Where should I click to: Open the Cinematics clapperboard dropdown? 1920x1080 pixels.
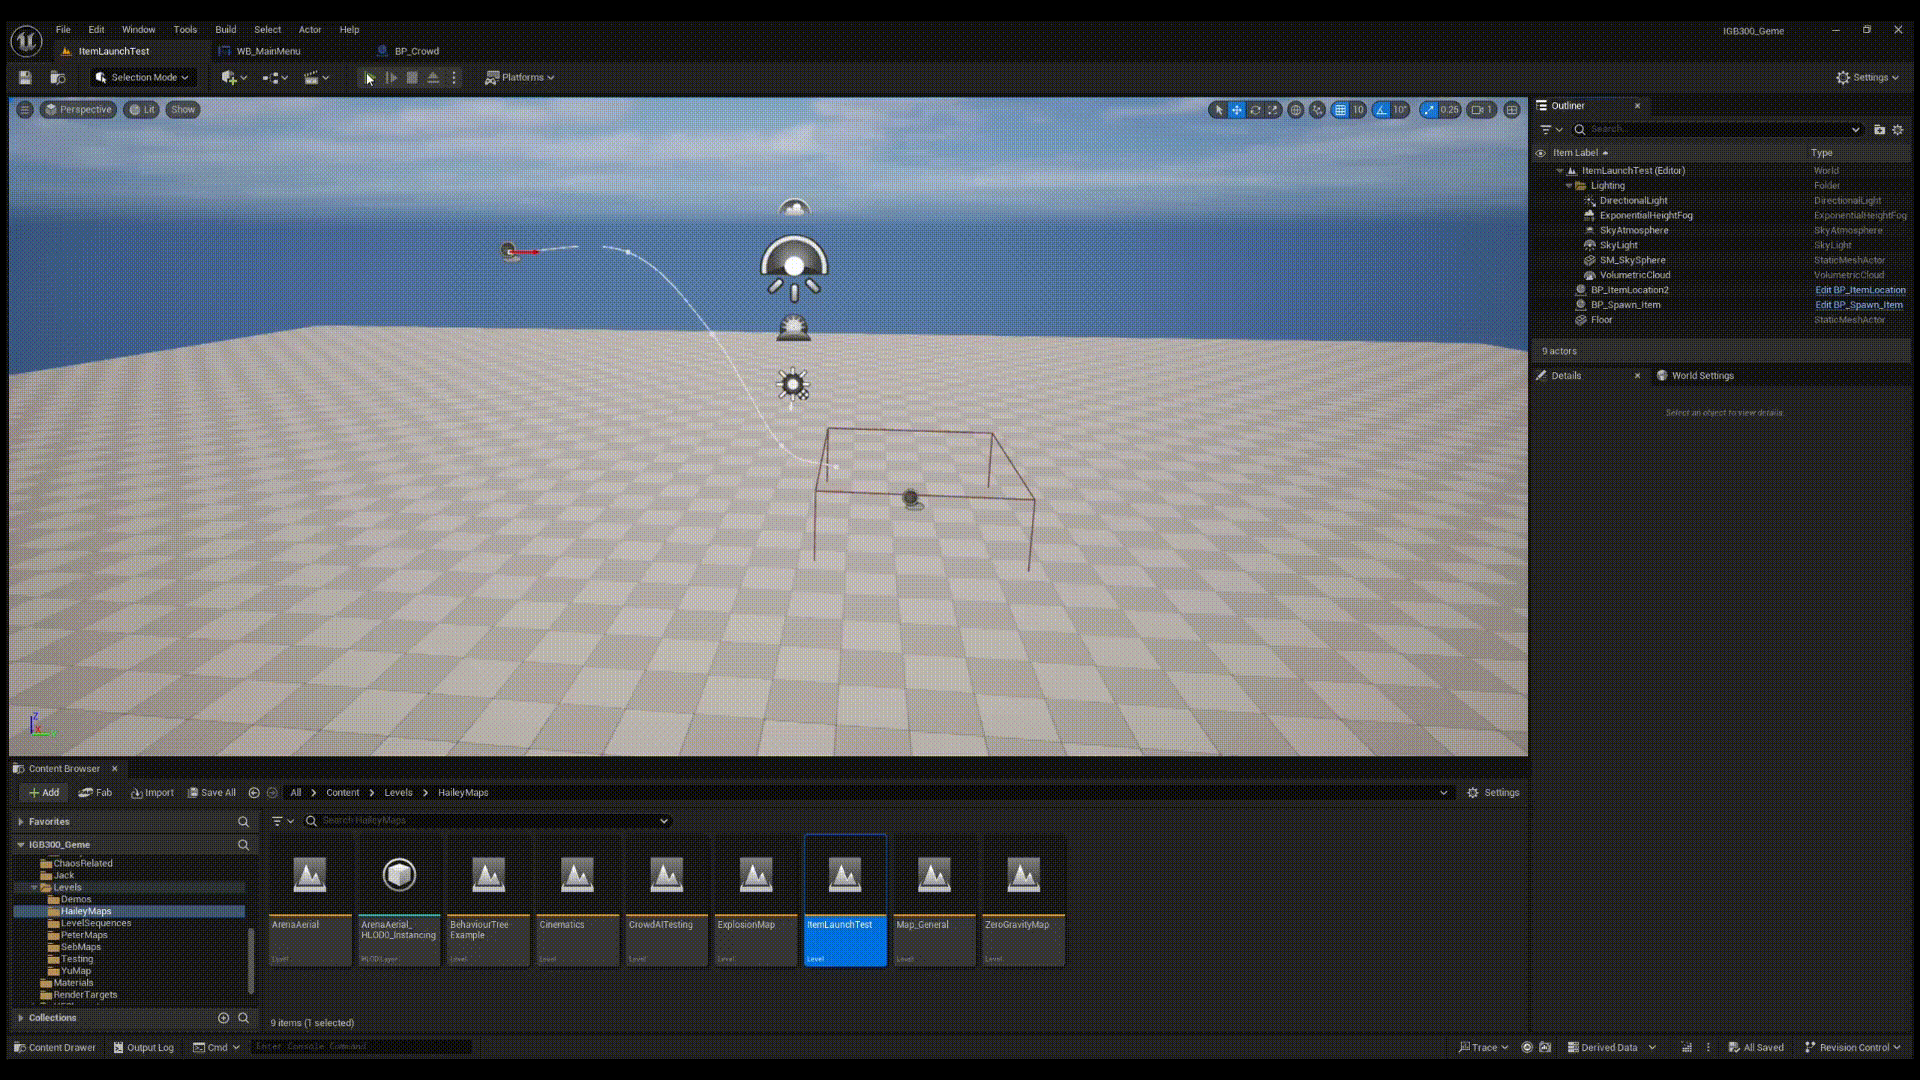pos(316,77)
